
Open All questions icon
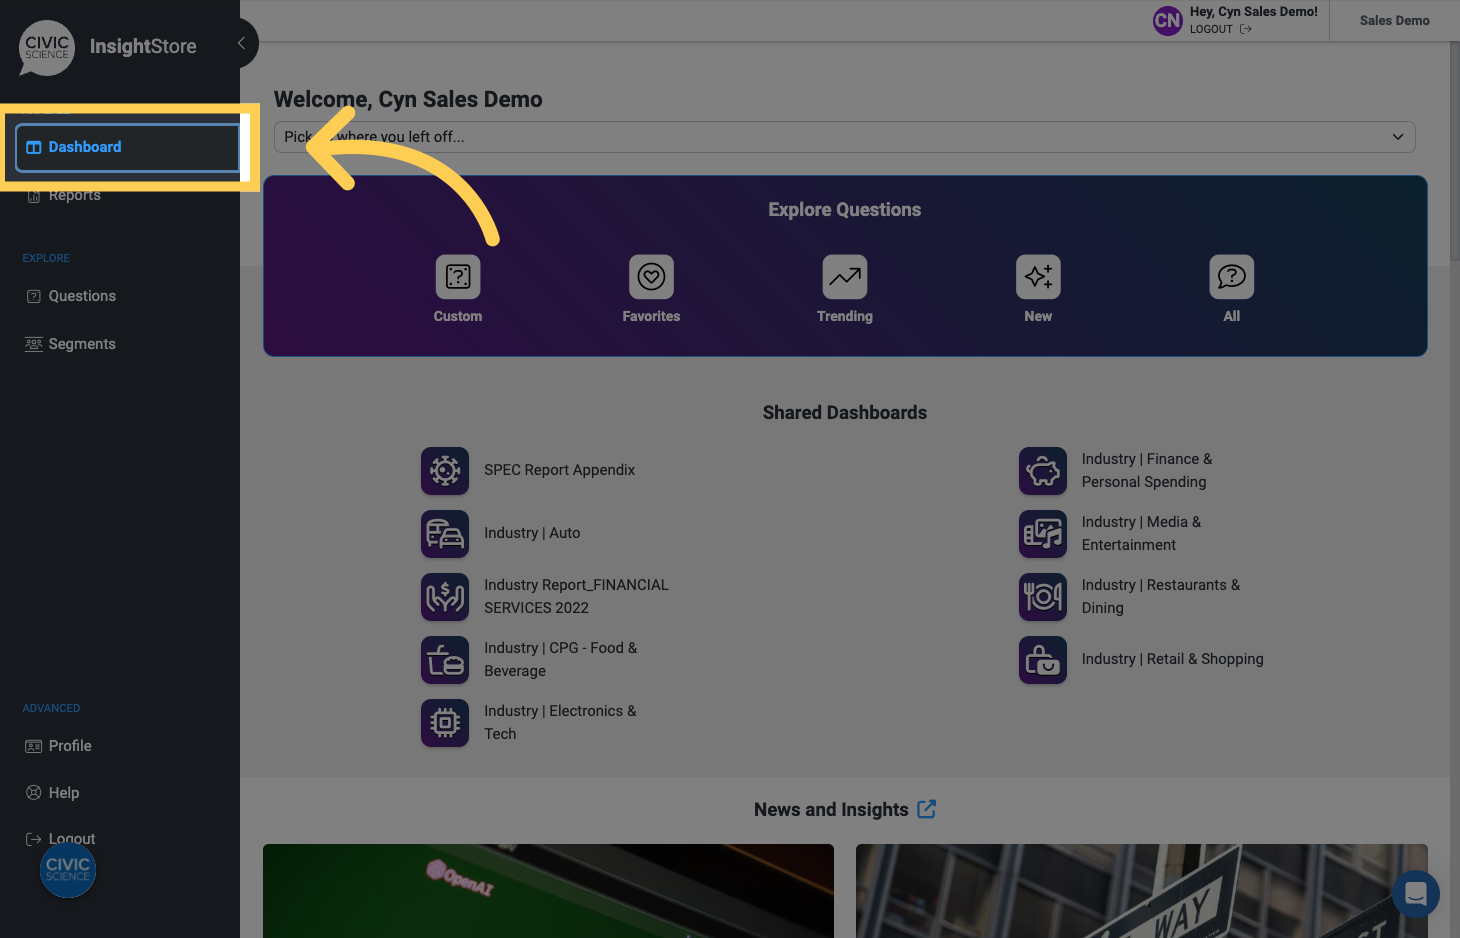coord(1232,277)
